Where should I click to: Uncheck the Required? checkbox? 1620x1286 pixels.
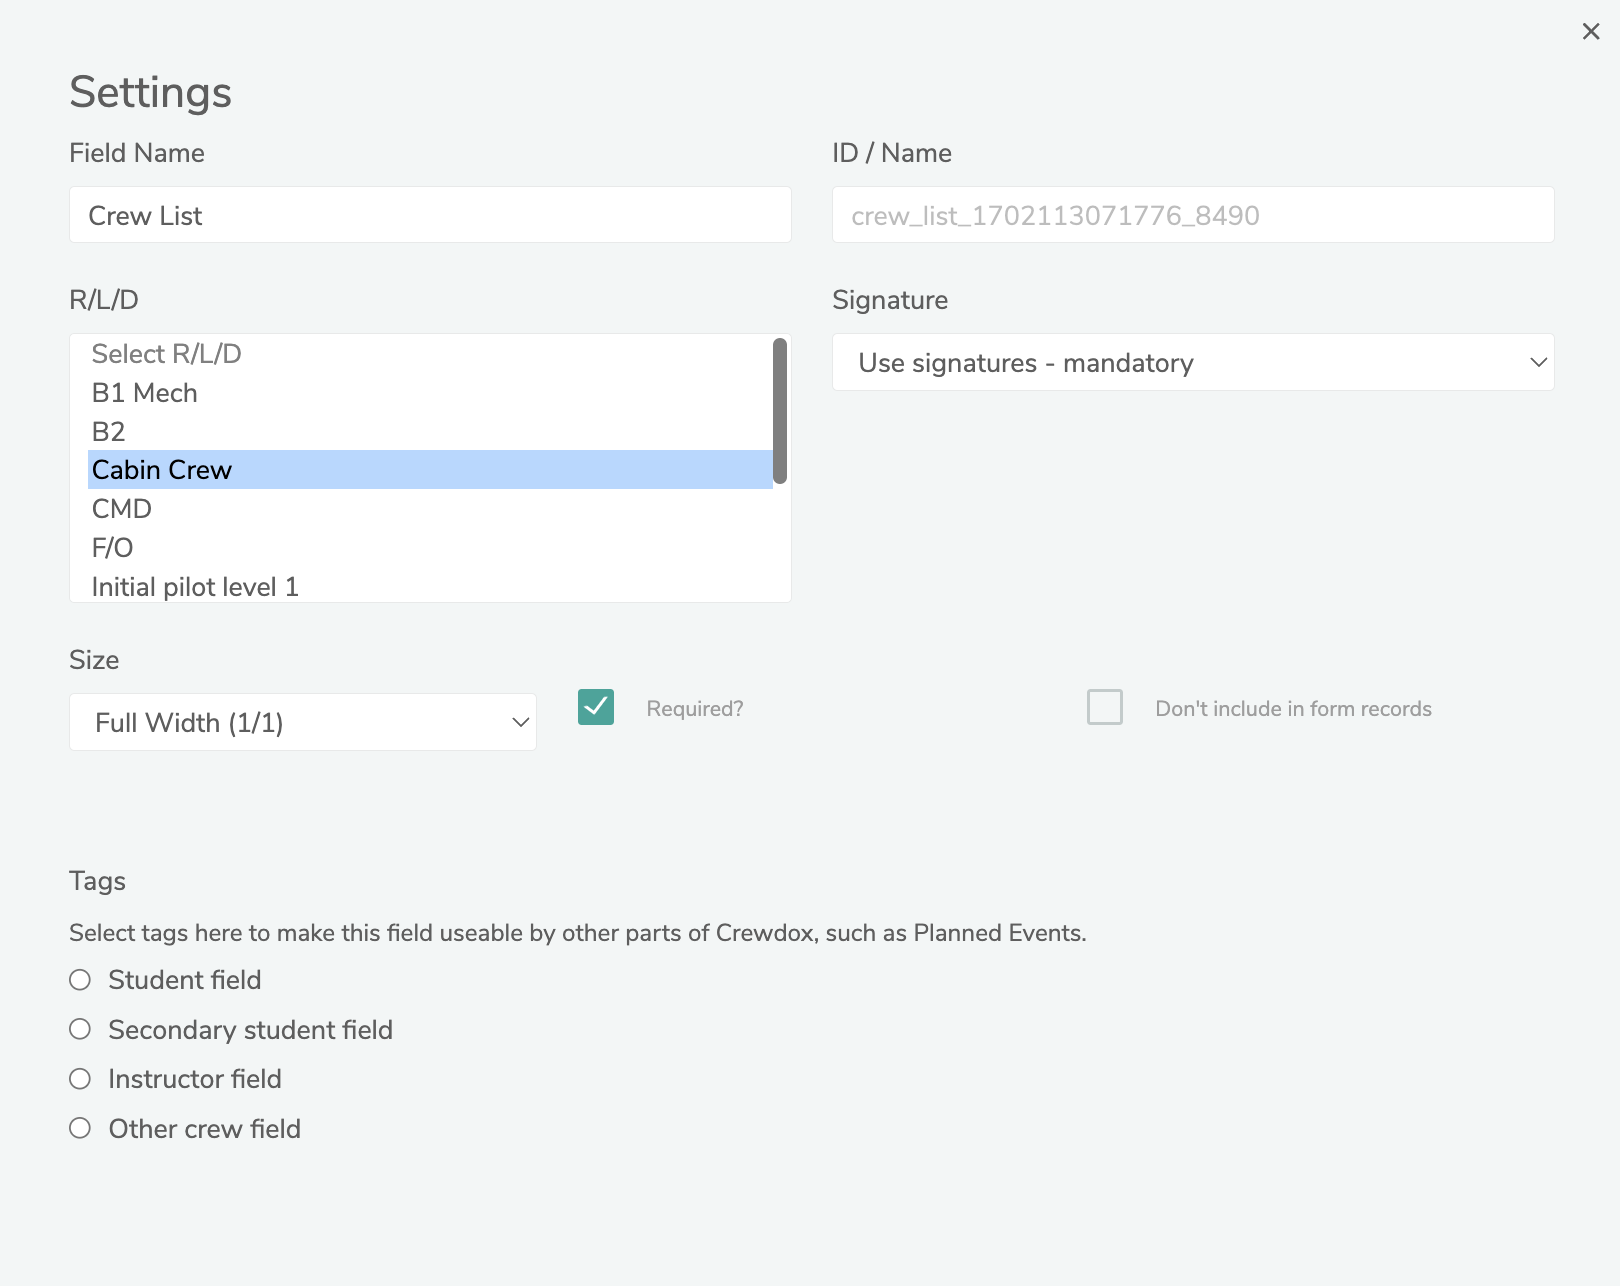click(x=596, y=707)
